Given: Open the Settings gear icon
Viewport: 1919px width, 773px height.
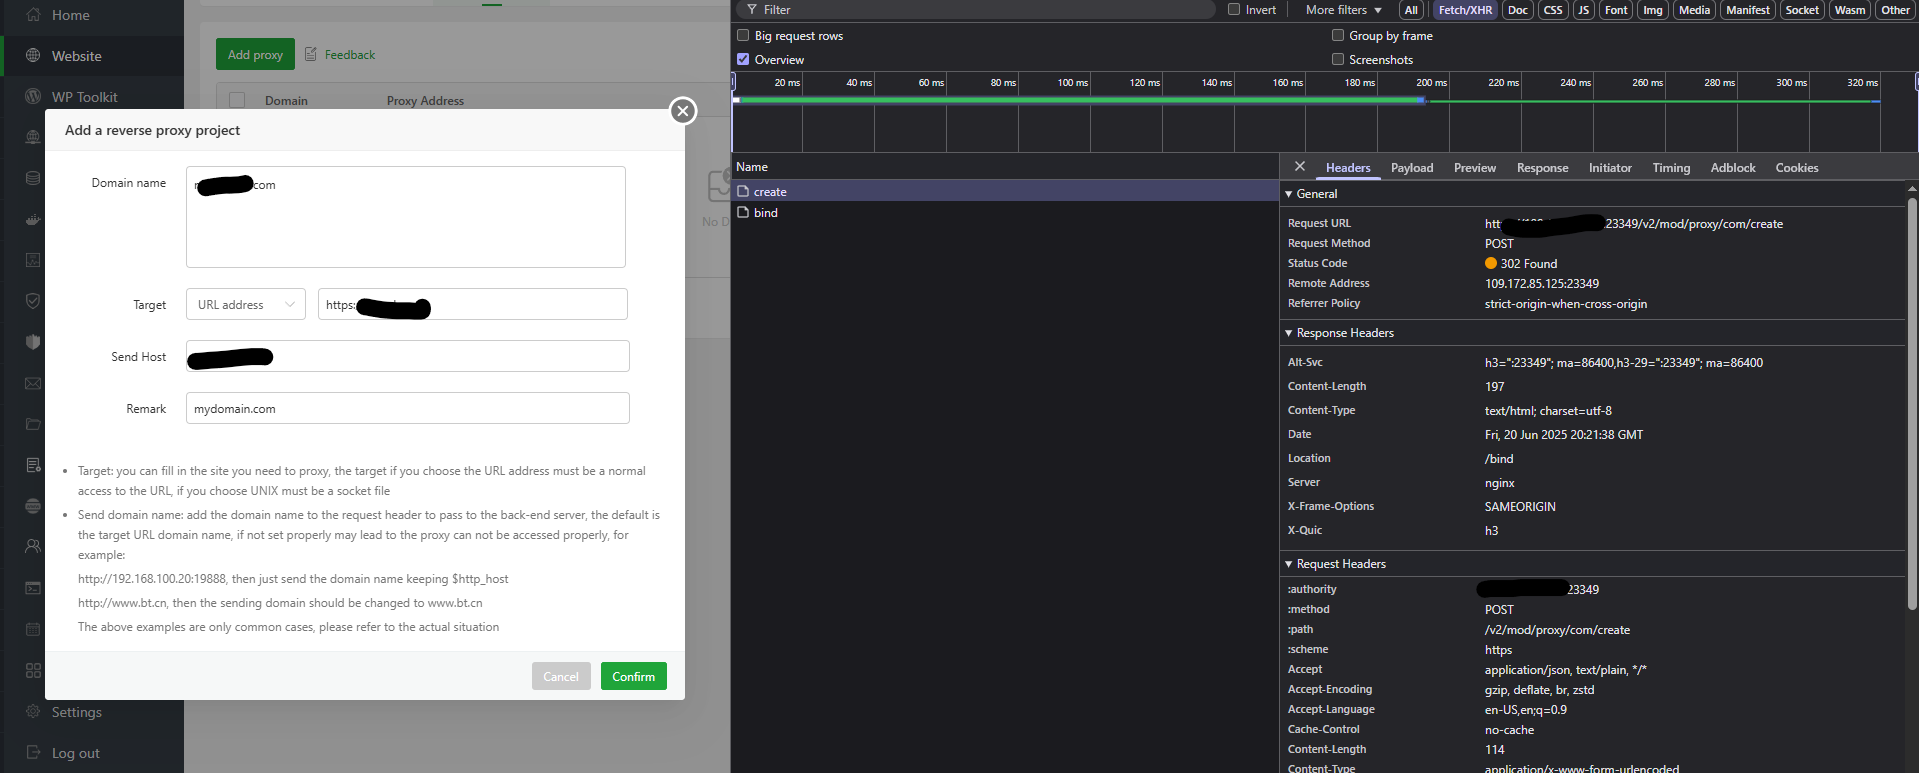Looking at the screenshot, I should [x=33, y=712].
